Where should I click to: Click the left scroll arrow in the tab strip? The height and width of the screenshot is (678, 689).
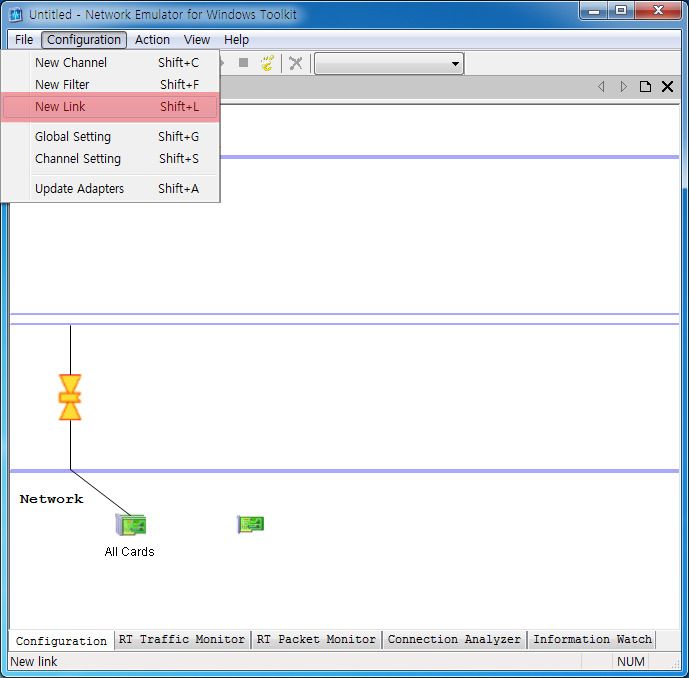(x=602, y=87)
